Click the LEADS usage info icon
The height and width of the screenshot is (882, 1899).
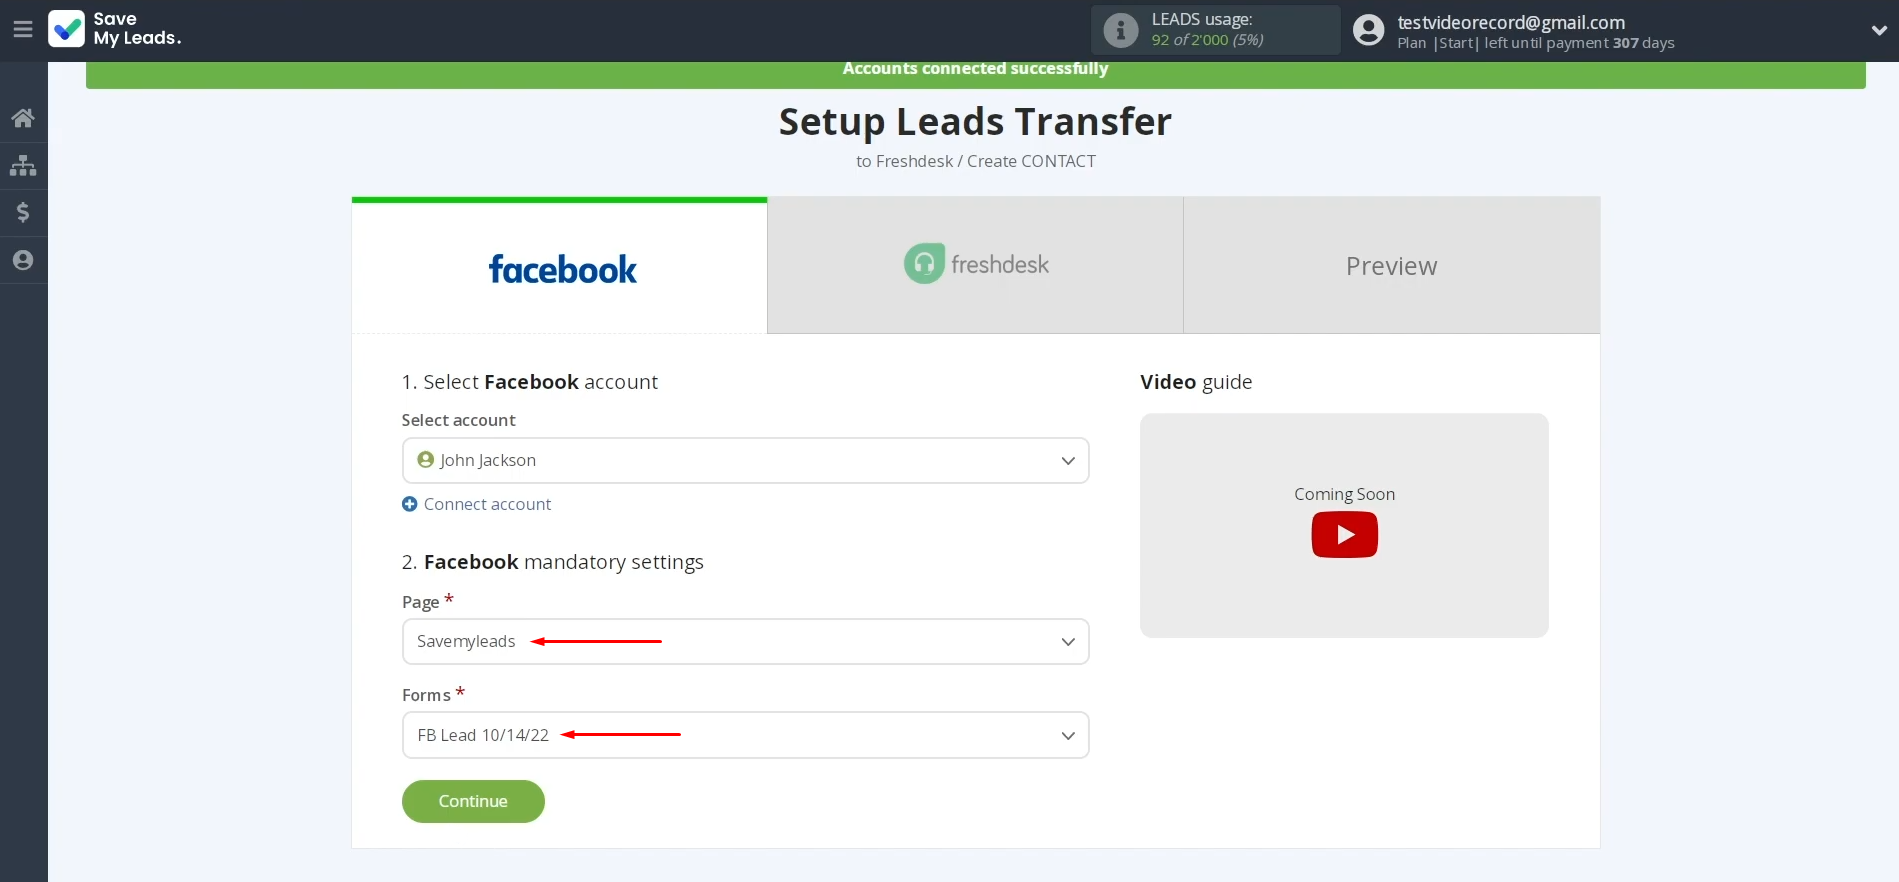coord(1120,30)
